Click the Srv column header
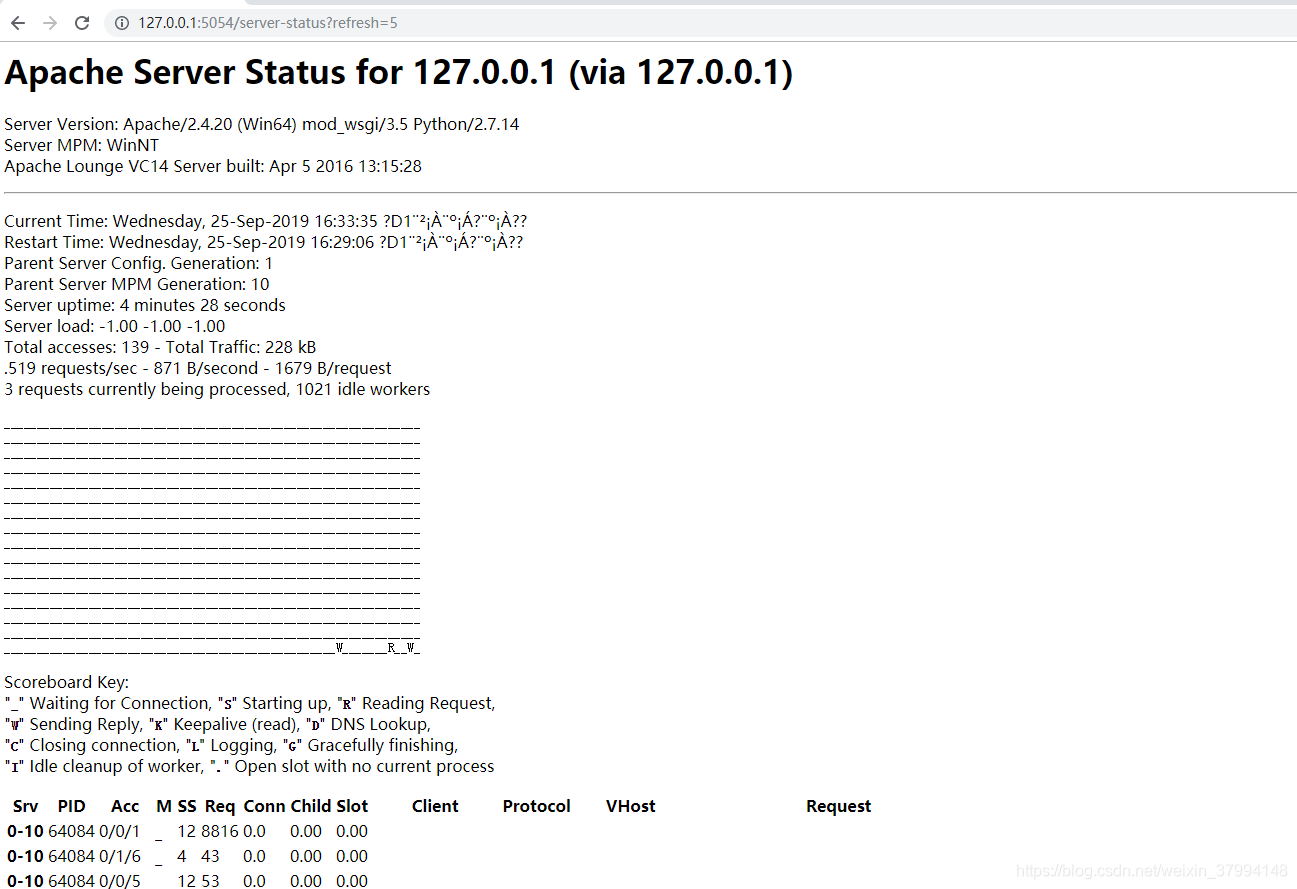This screenshot has width=1297, height=889. tap(25, 806)
